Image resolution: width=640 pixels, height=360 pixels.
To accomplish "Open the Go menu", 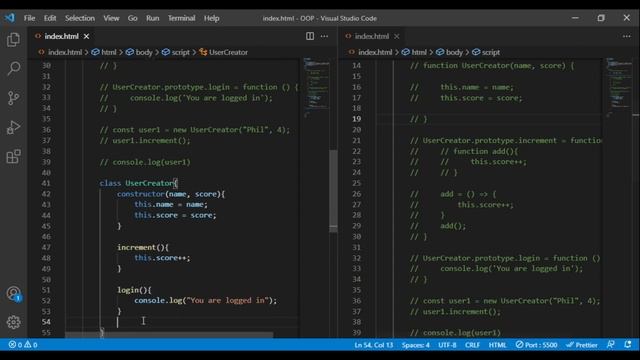I will [x=132, y=18].
